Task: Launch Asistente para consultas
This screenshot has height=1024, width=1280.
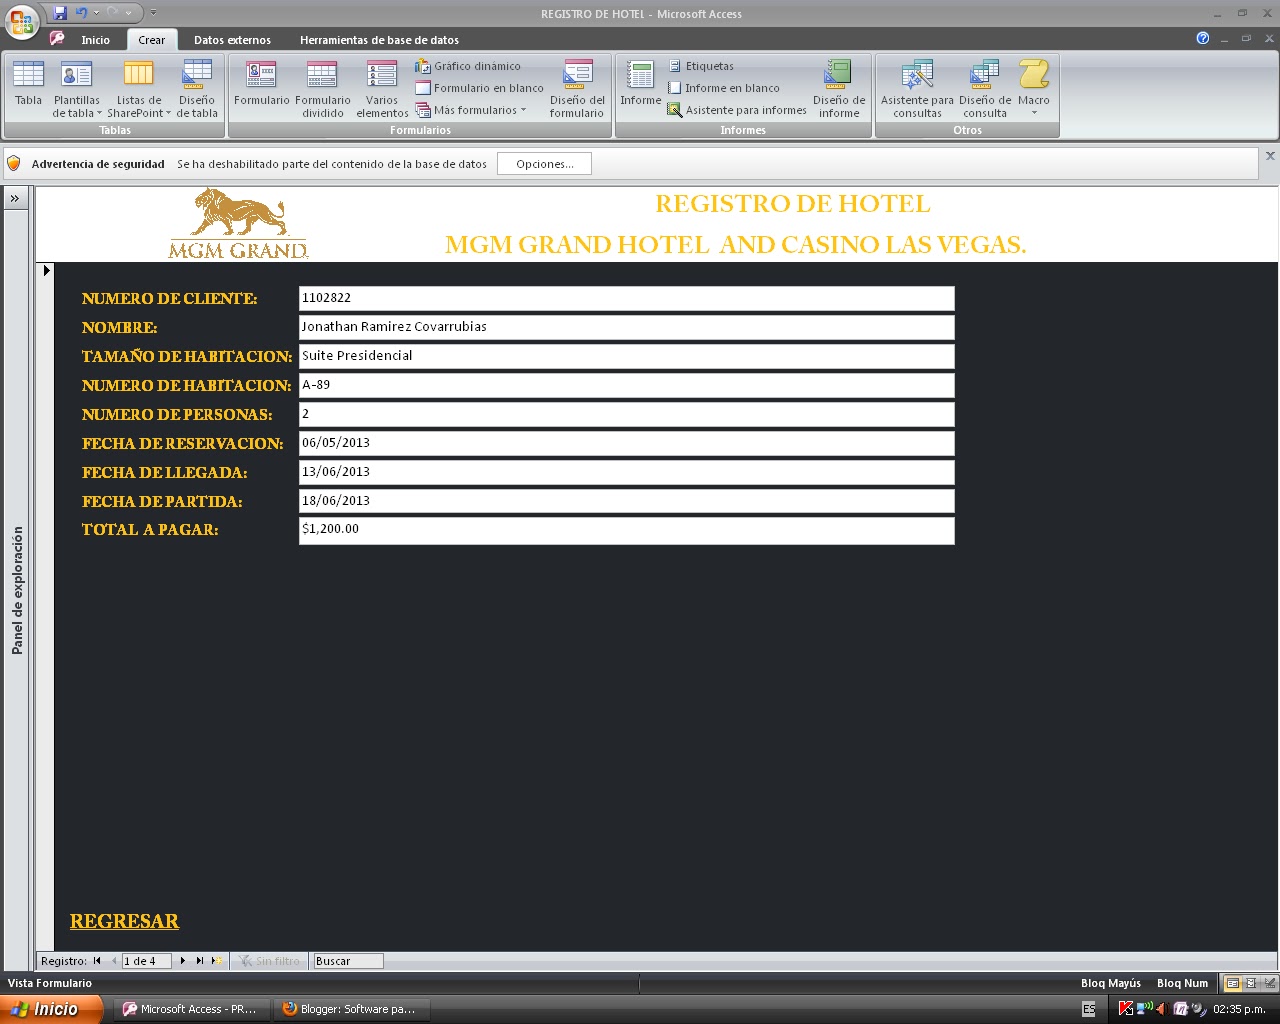Action: 917,88
